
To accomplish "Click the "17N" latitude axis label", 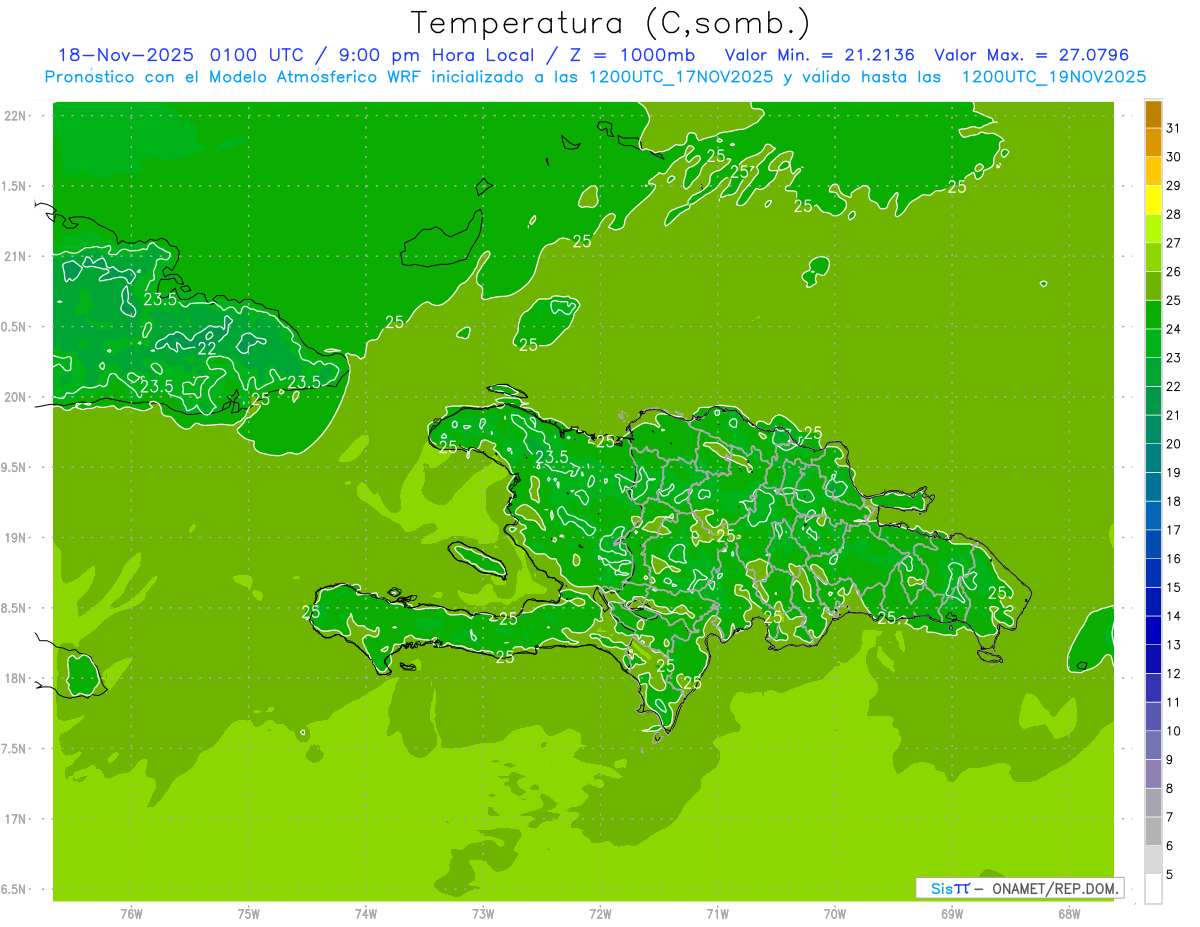I will (15, 819).
